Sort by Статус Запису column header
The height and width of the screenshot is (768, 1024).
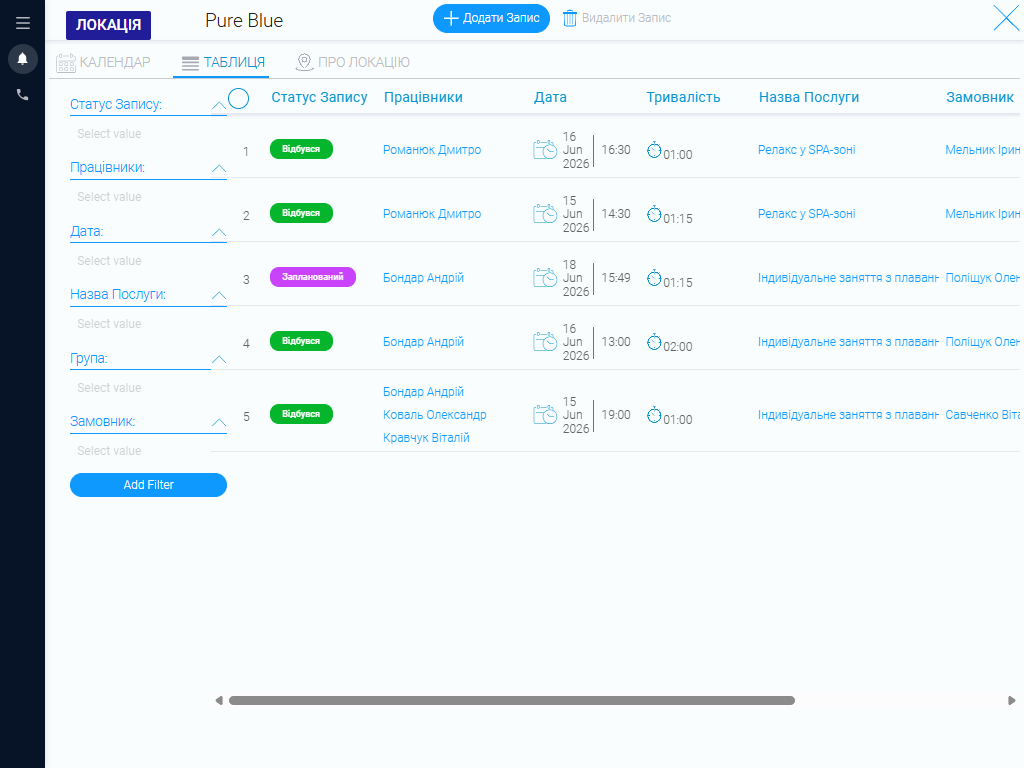(x=319, y=97)
